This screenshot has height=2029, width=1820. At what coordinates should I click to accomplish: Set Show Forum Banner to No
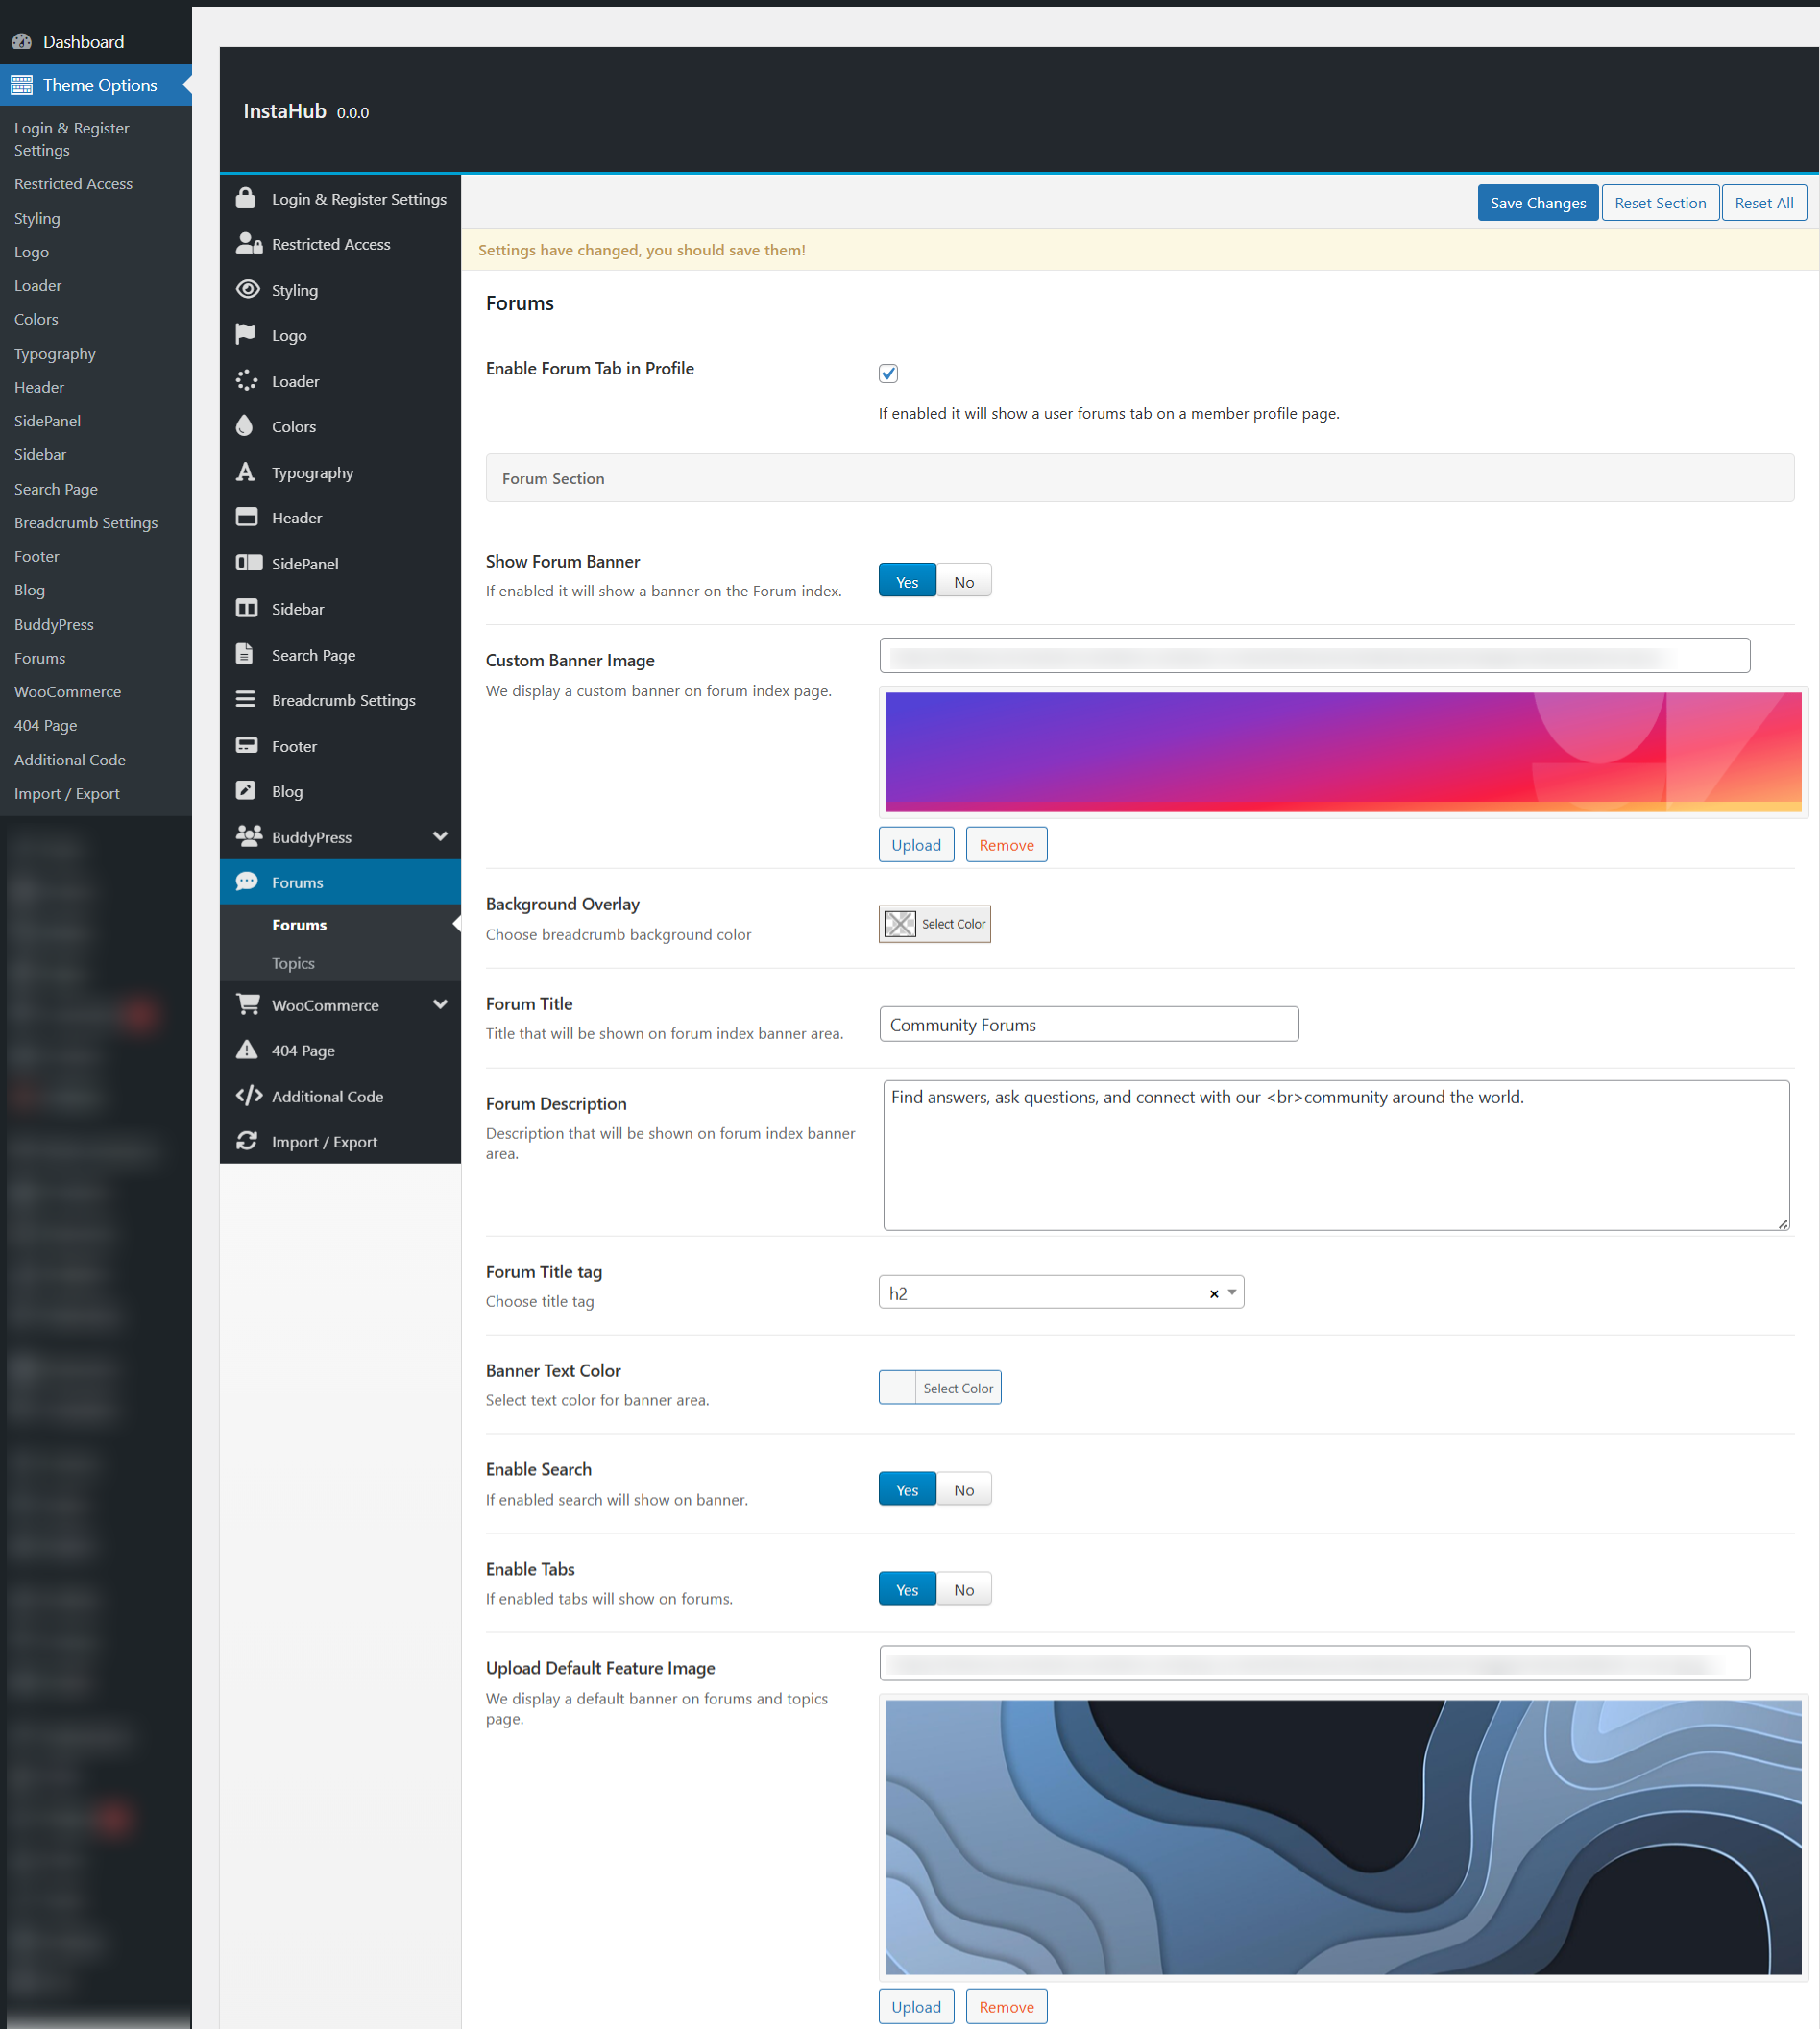click(963, 582)
